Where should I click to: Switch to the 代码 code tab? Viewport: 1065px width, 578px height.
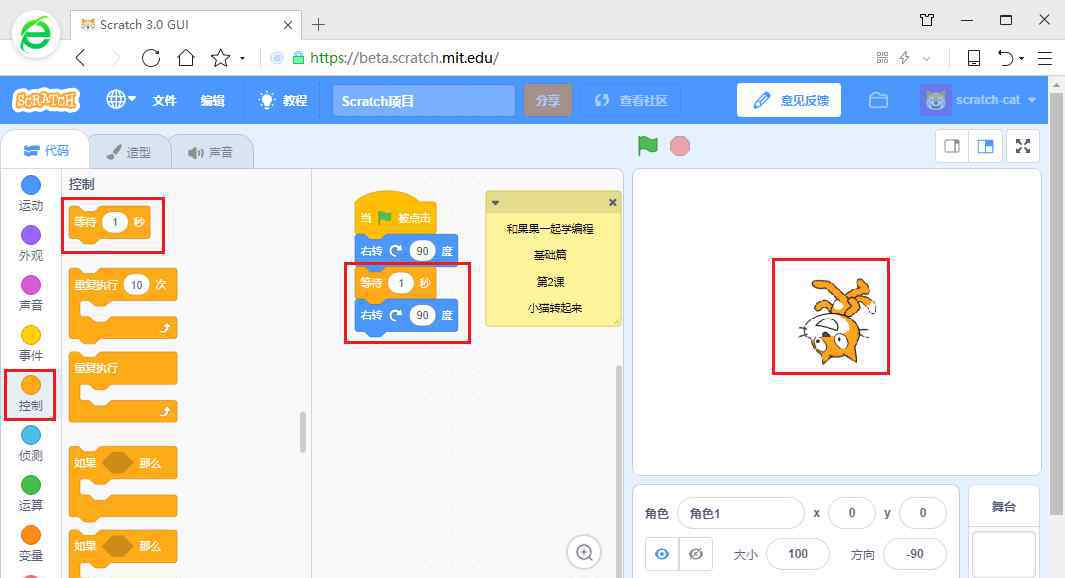[x=46, y=150]
